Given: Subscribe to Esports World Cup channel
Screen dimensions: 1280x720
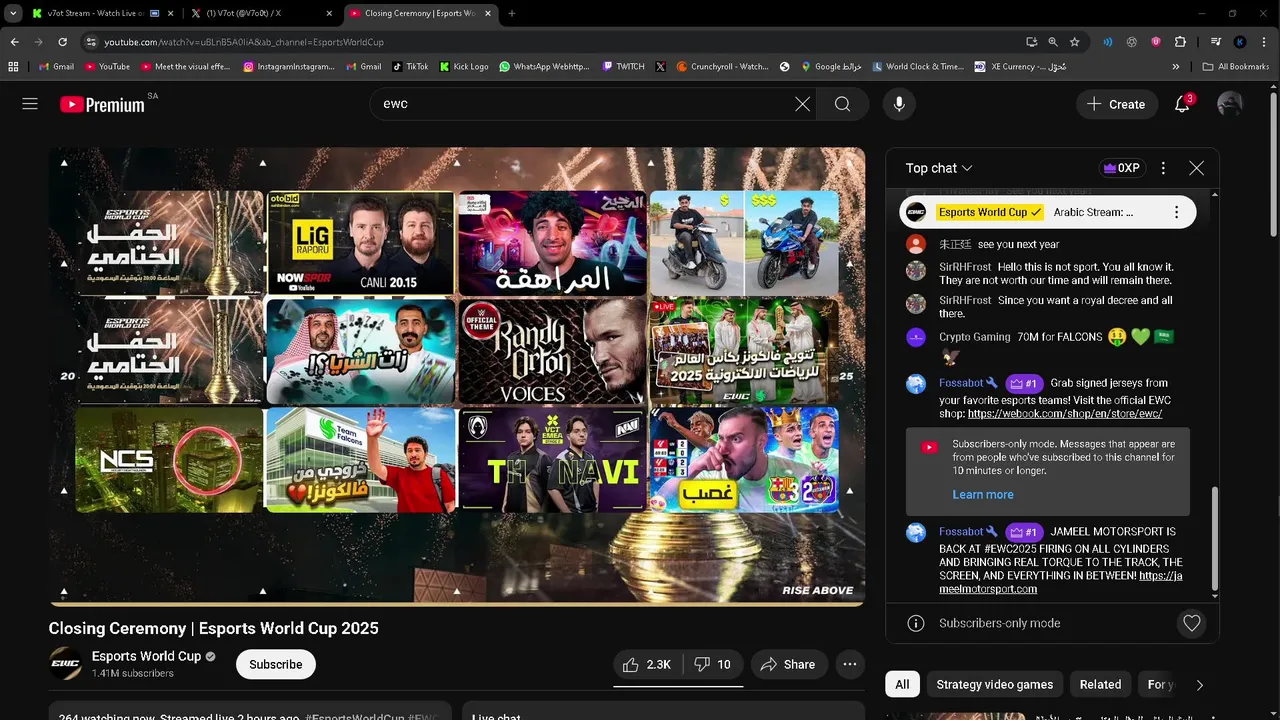Looking at the screenshot, I should (x=275, y=664).
